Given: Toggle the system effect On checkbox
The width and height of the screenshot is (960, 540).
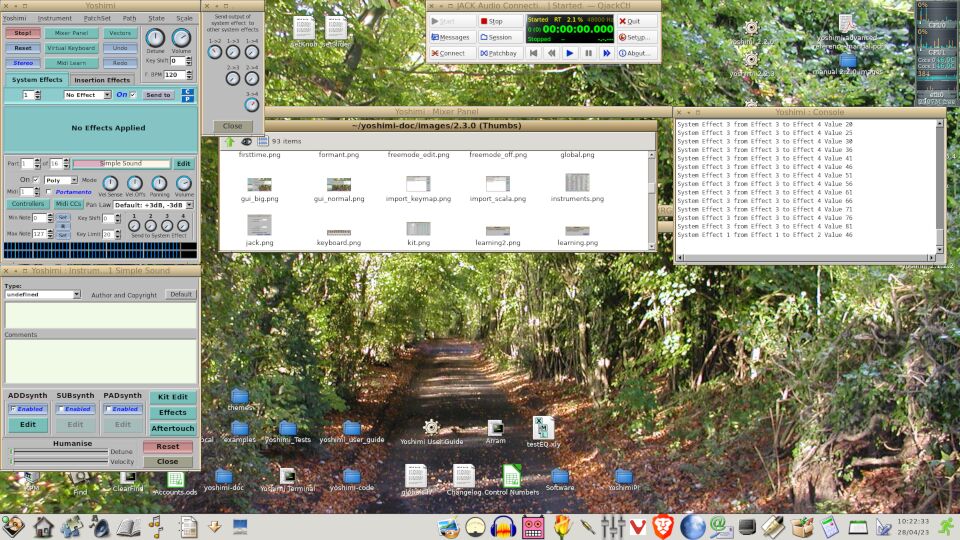Looking at the screenshot, I should click(133, 95).
